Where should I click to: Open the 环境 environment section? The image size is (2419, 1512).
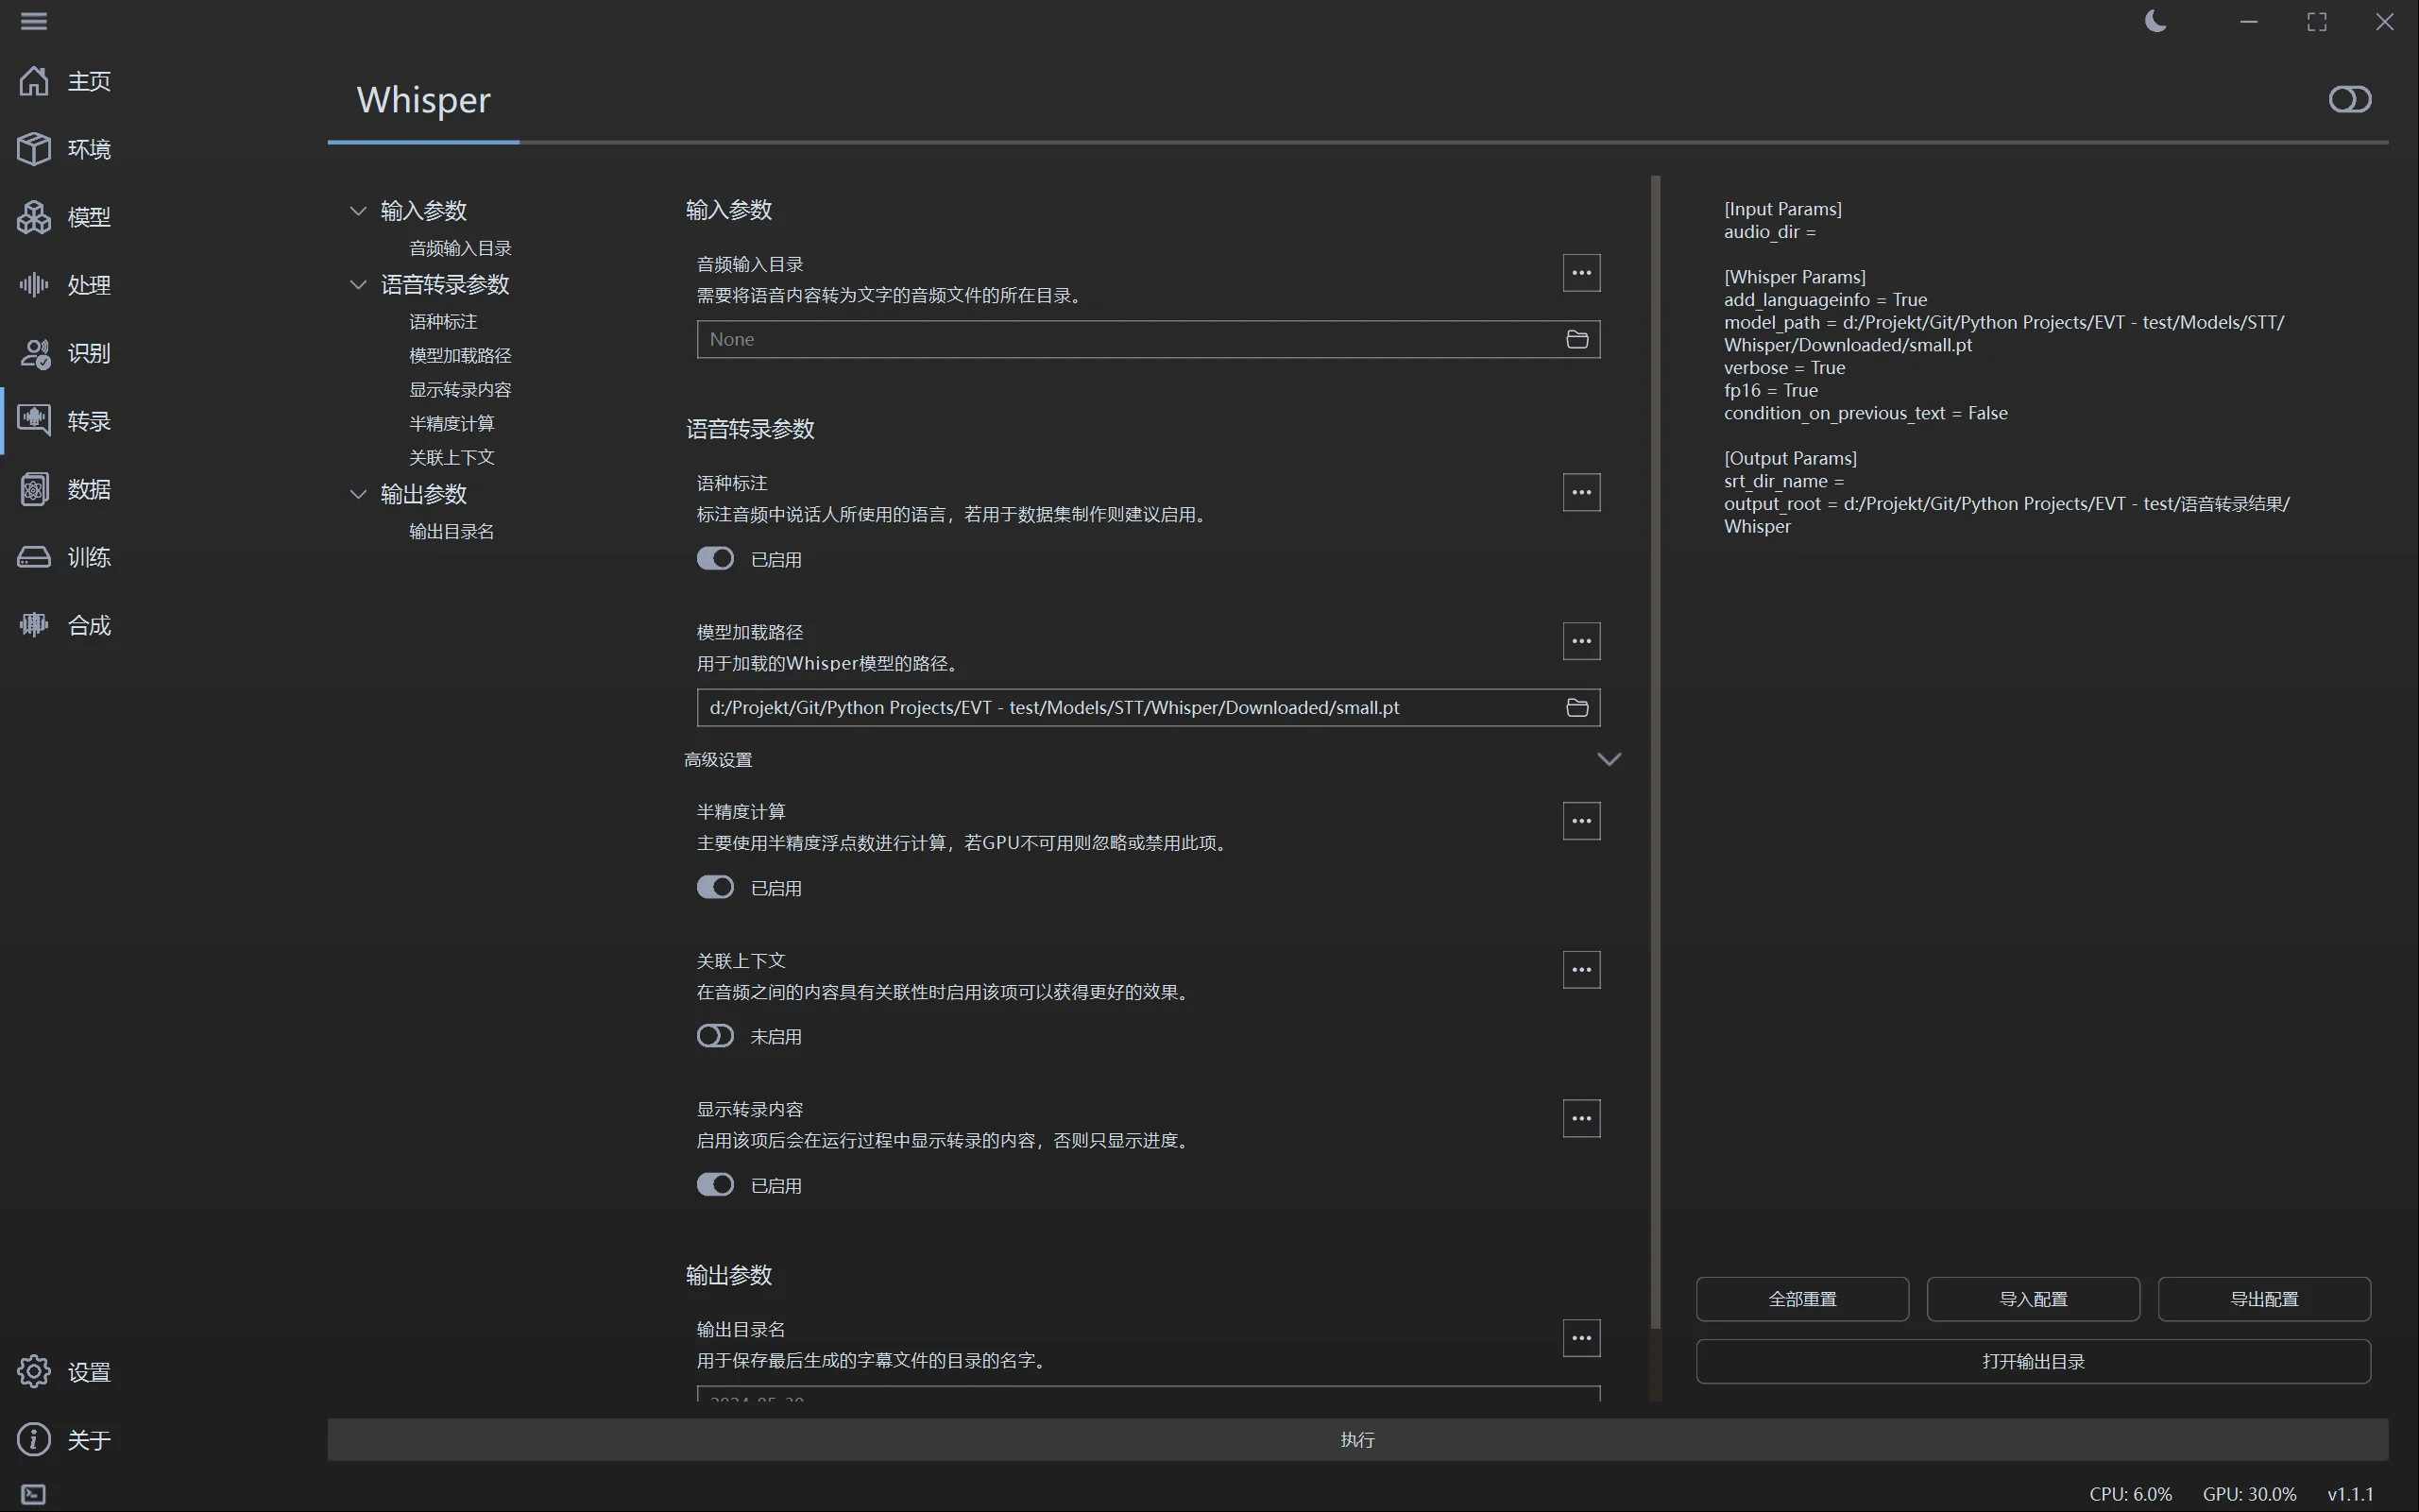pyautogui.click(x=65, y=149)
